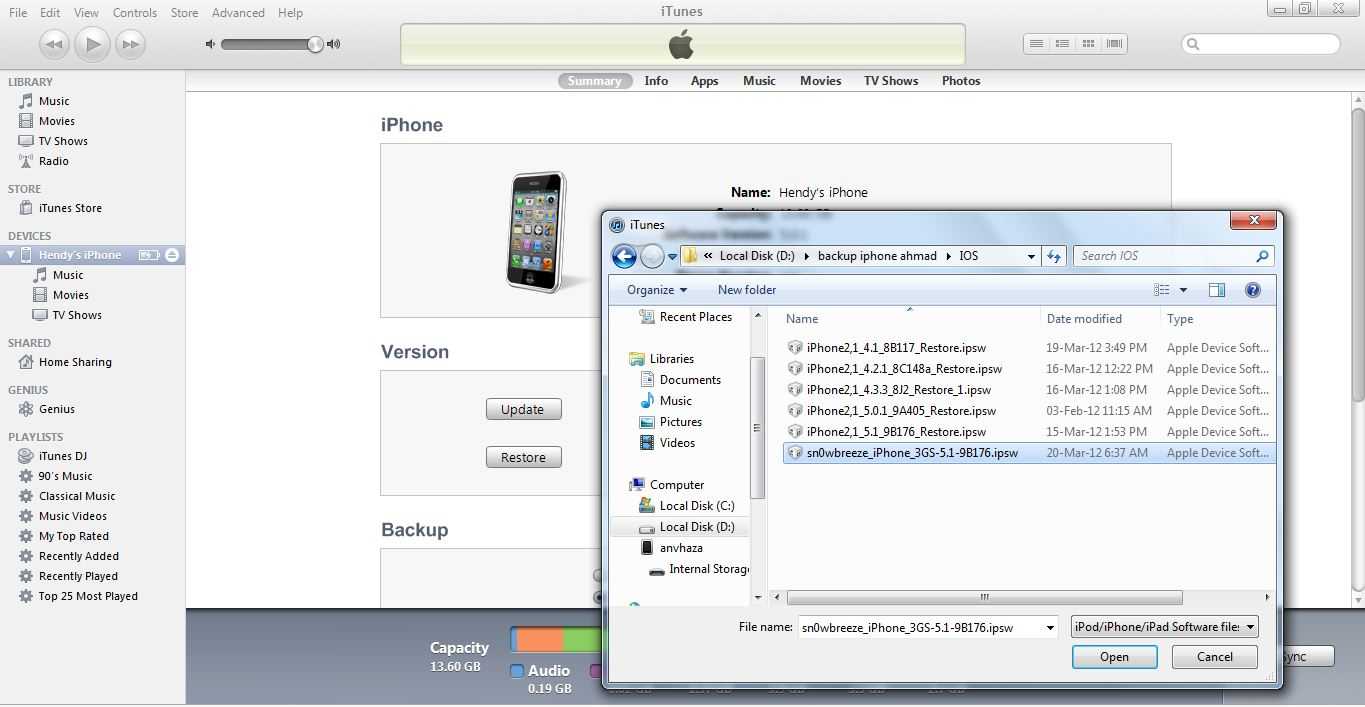
Task: Open the File name dropdown arrow
Action: click(1050, 628)
